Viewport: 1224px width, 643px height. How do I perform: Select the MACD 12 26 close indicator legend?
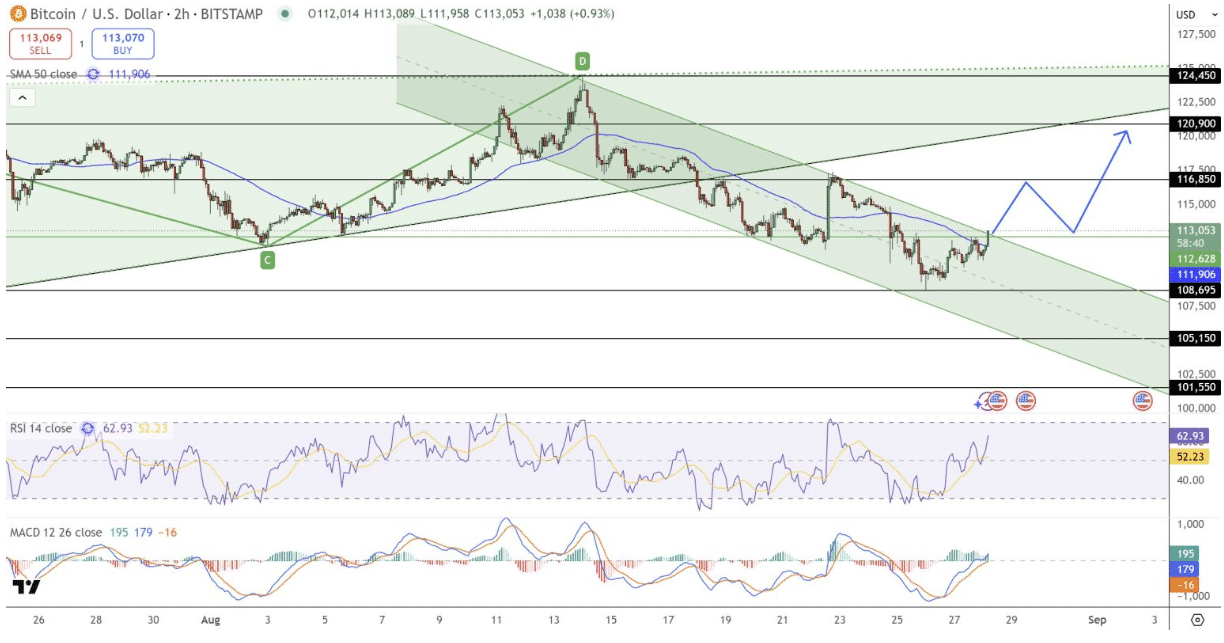pyautogui.click(x=55, y=533)
